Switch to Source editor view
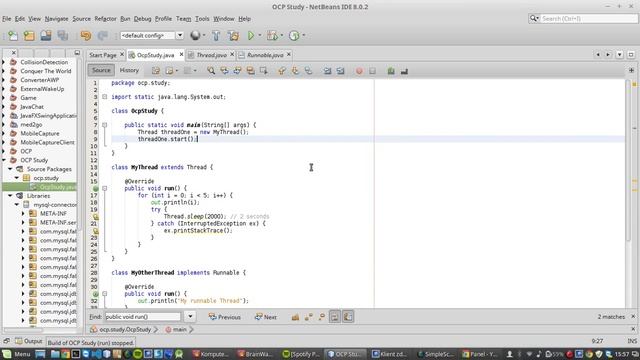The height and width of the screenshot is (360, 640). click(x=101, y=70)
